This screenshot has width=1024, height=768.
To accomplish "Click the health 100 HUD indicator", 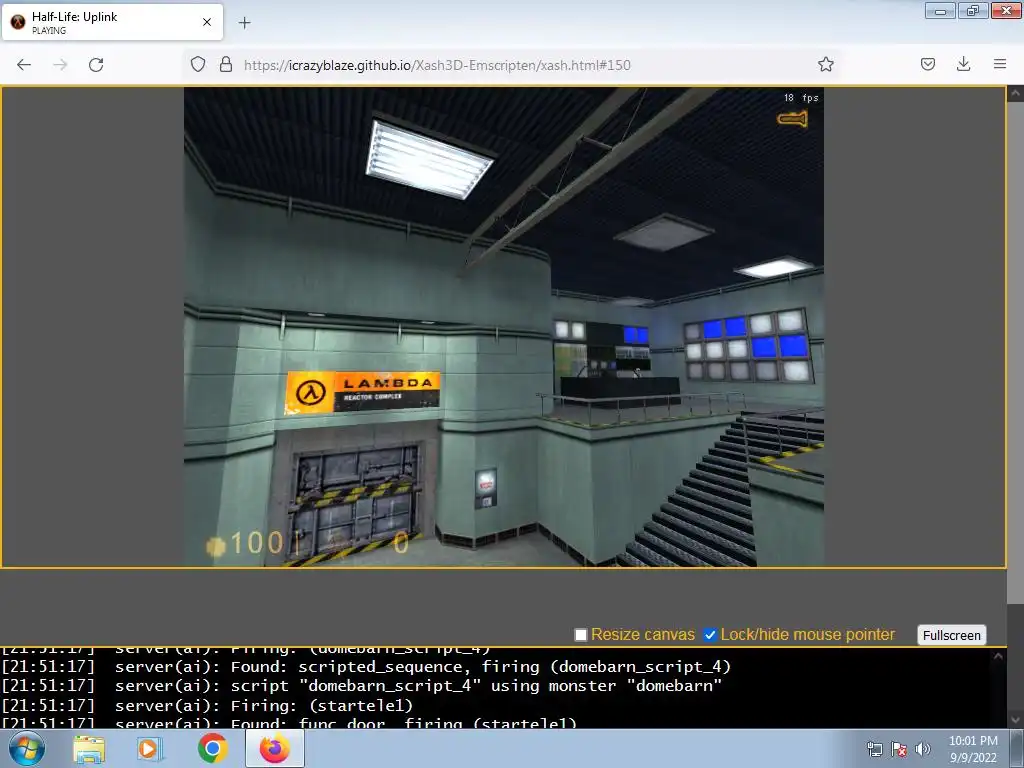I will pos(245,543).
